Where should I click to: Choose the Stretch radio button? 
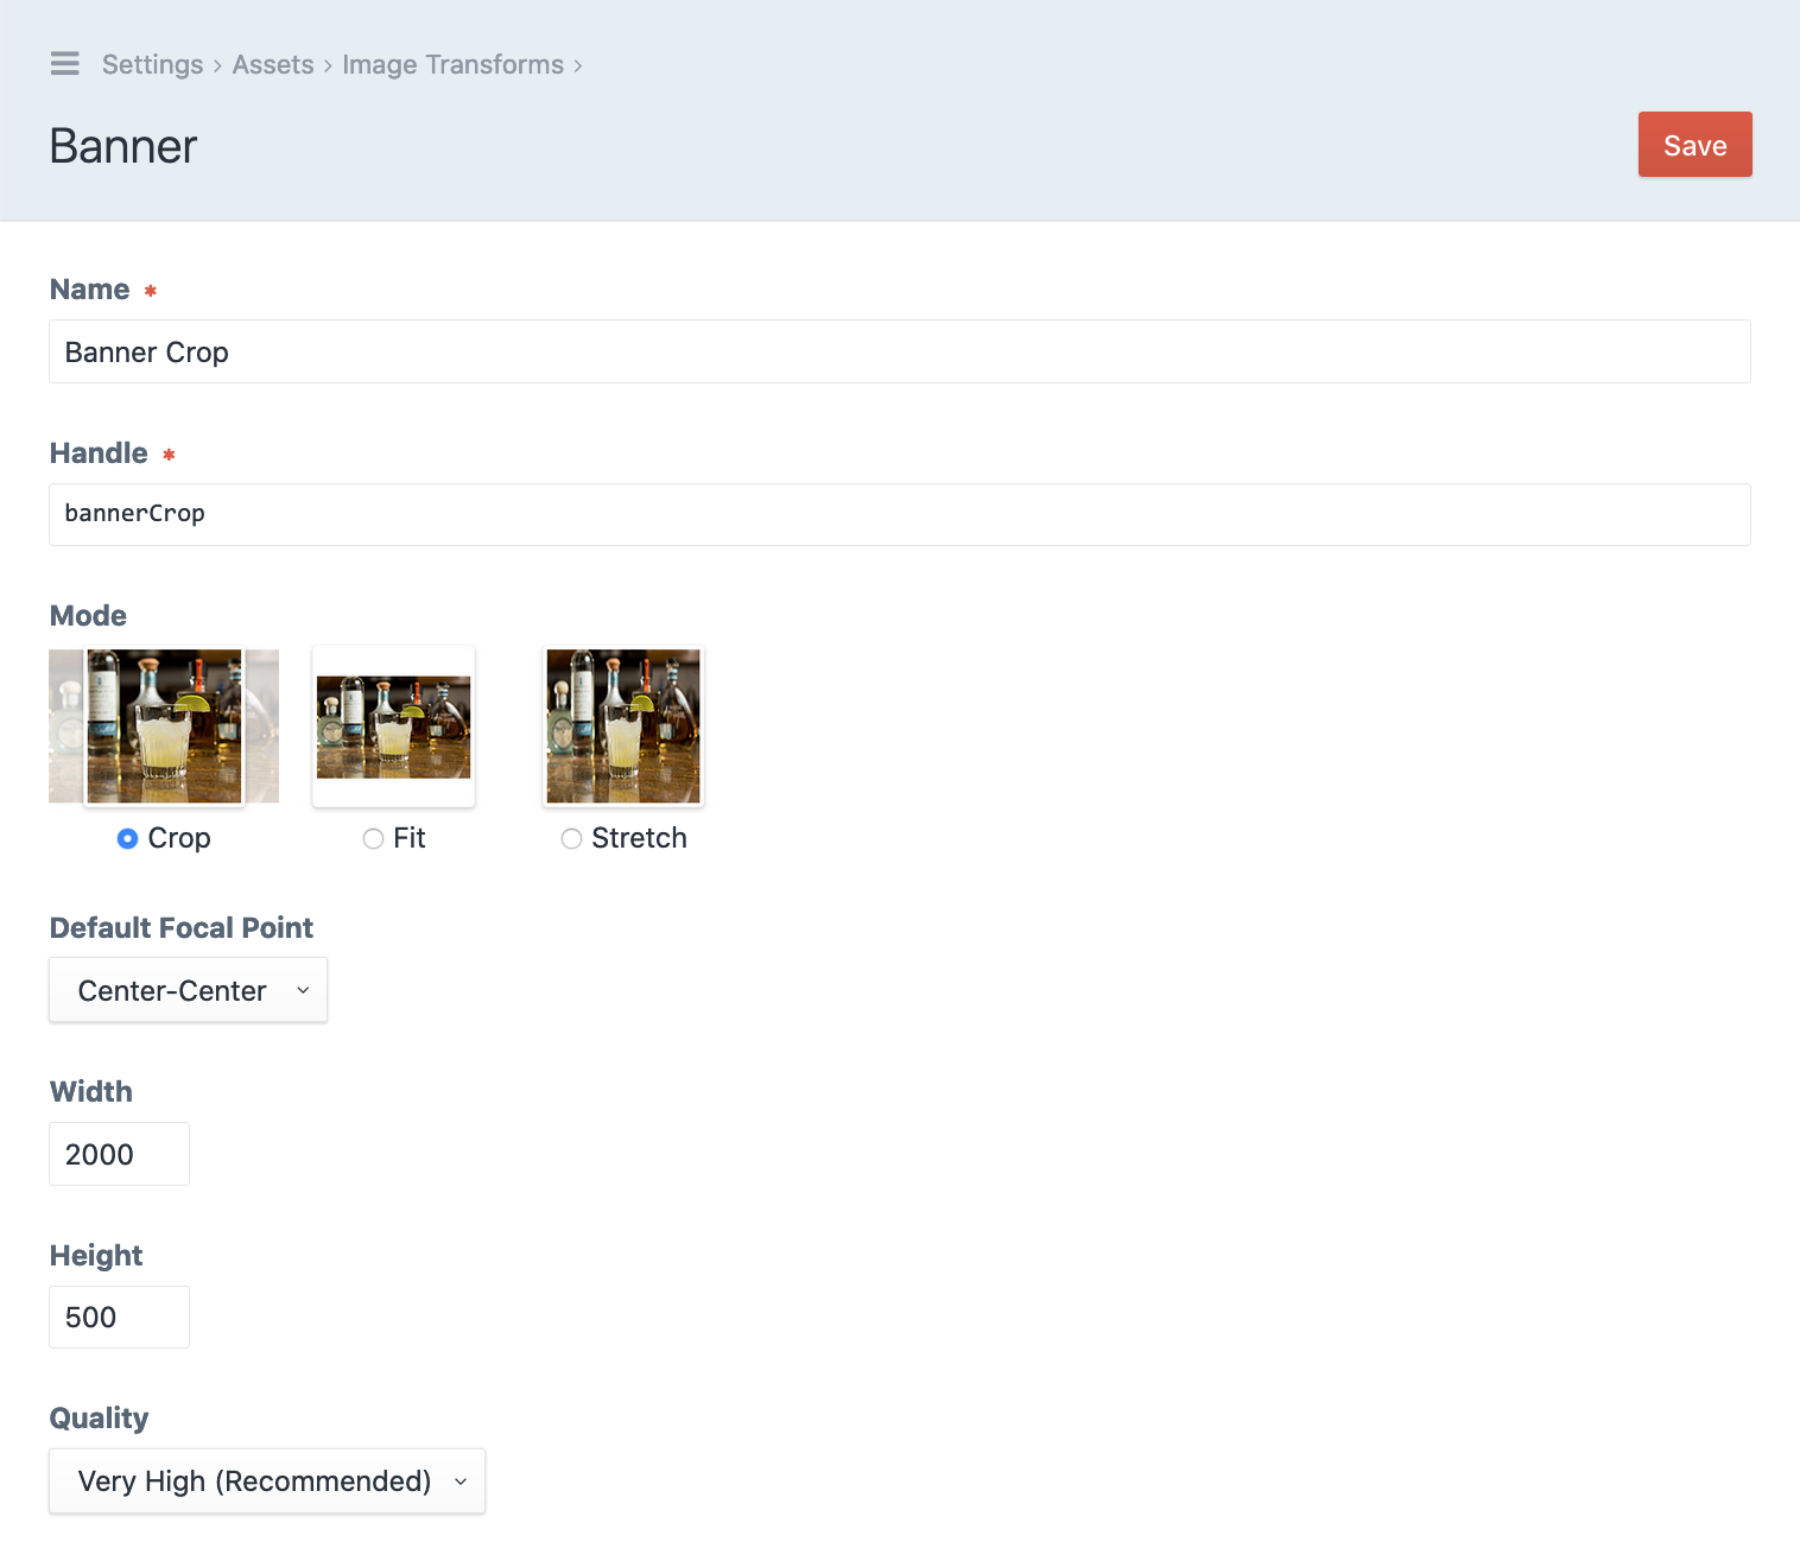(571, 838)
